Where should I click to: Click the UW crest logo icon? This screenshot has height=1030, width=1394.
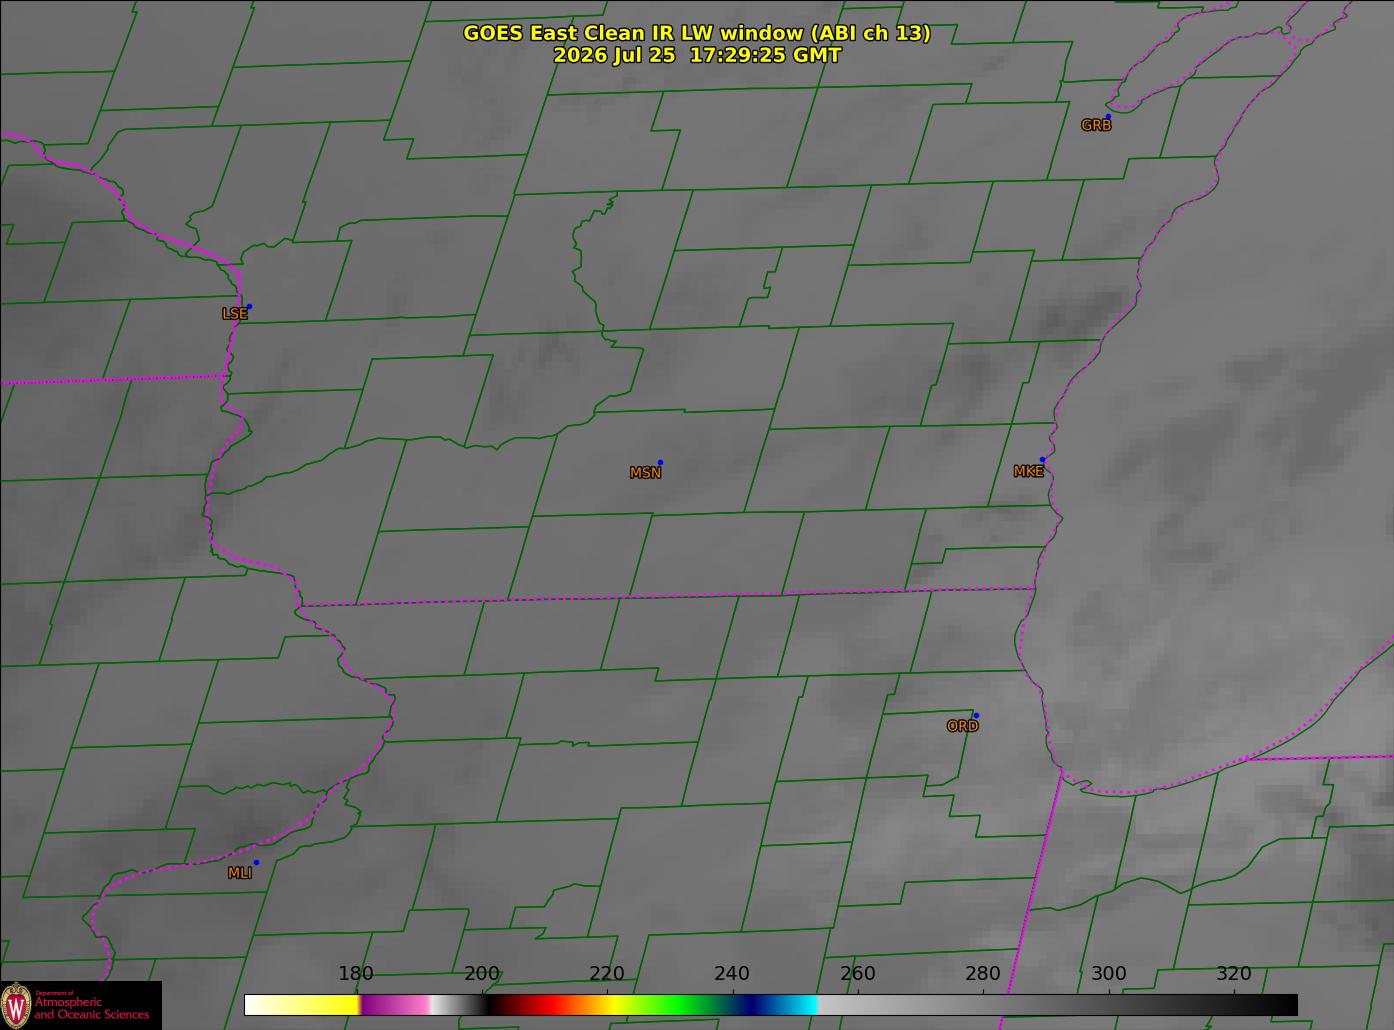16,1004
